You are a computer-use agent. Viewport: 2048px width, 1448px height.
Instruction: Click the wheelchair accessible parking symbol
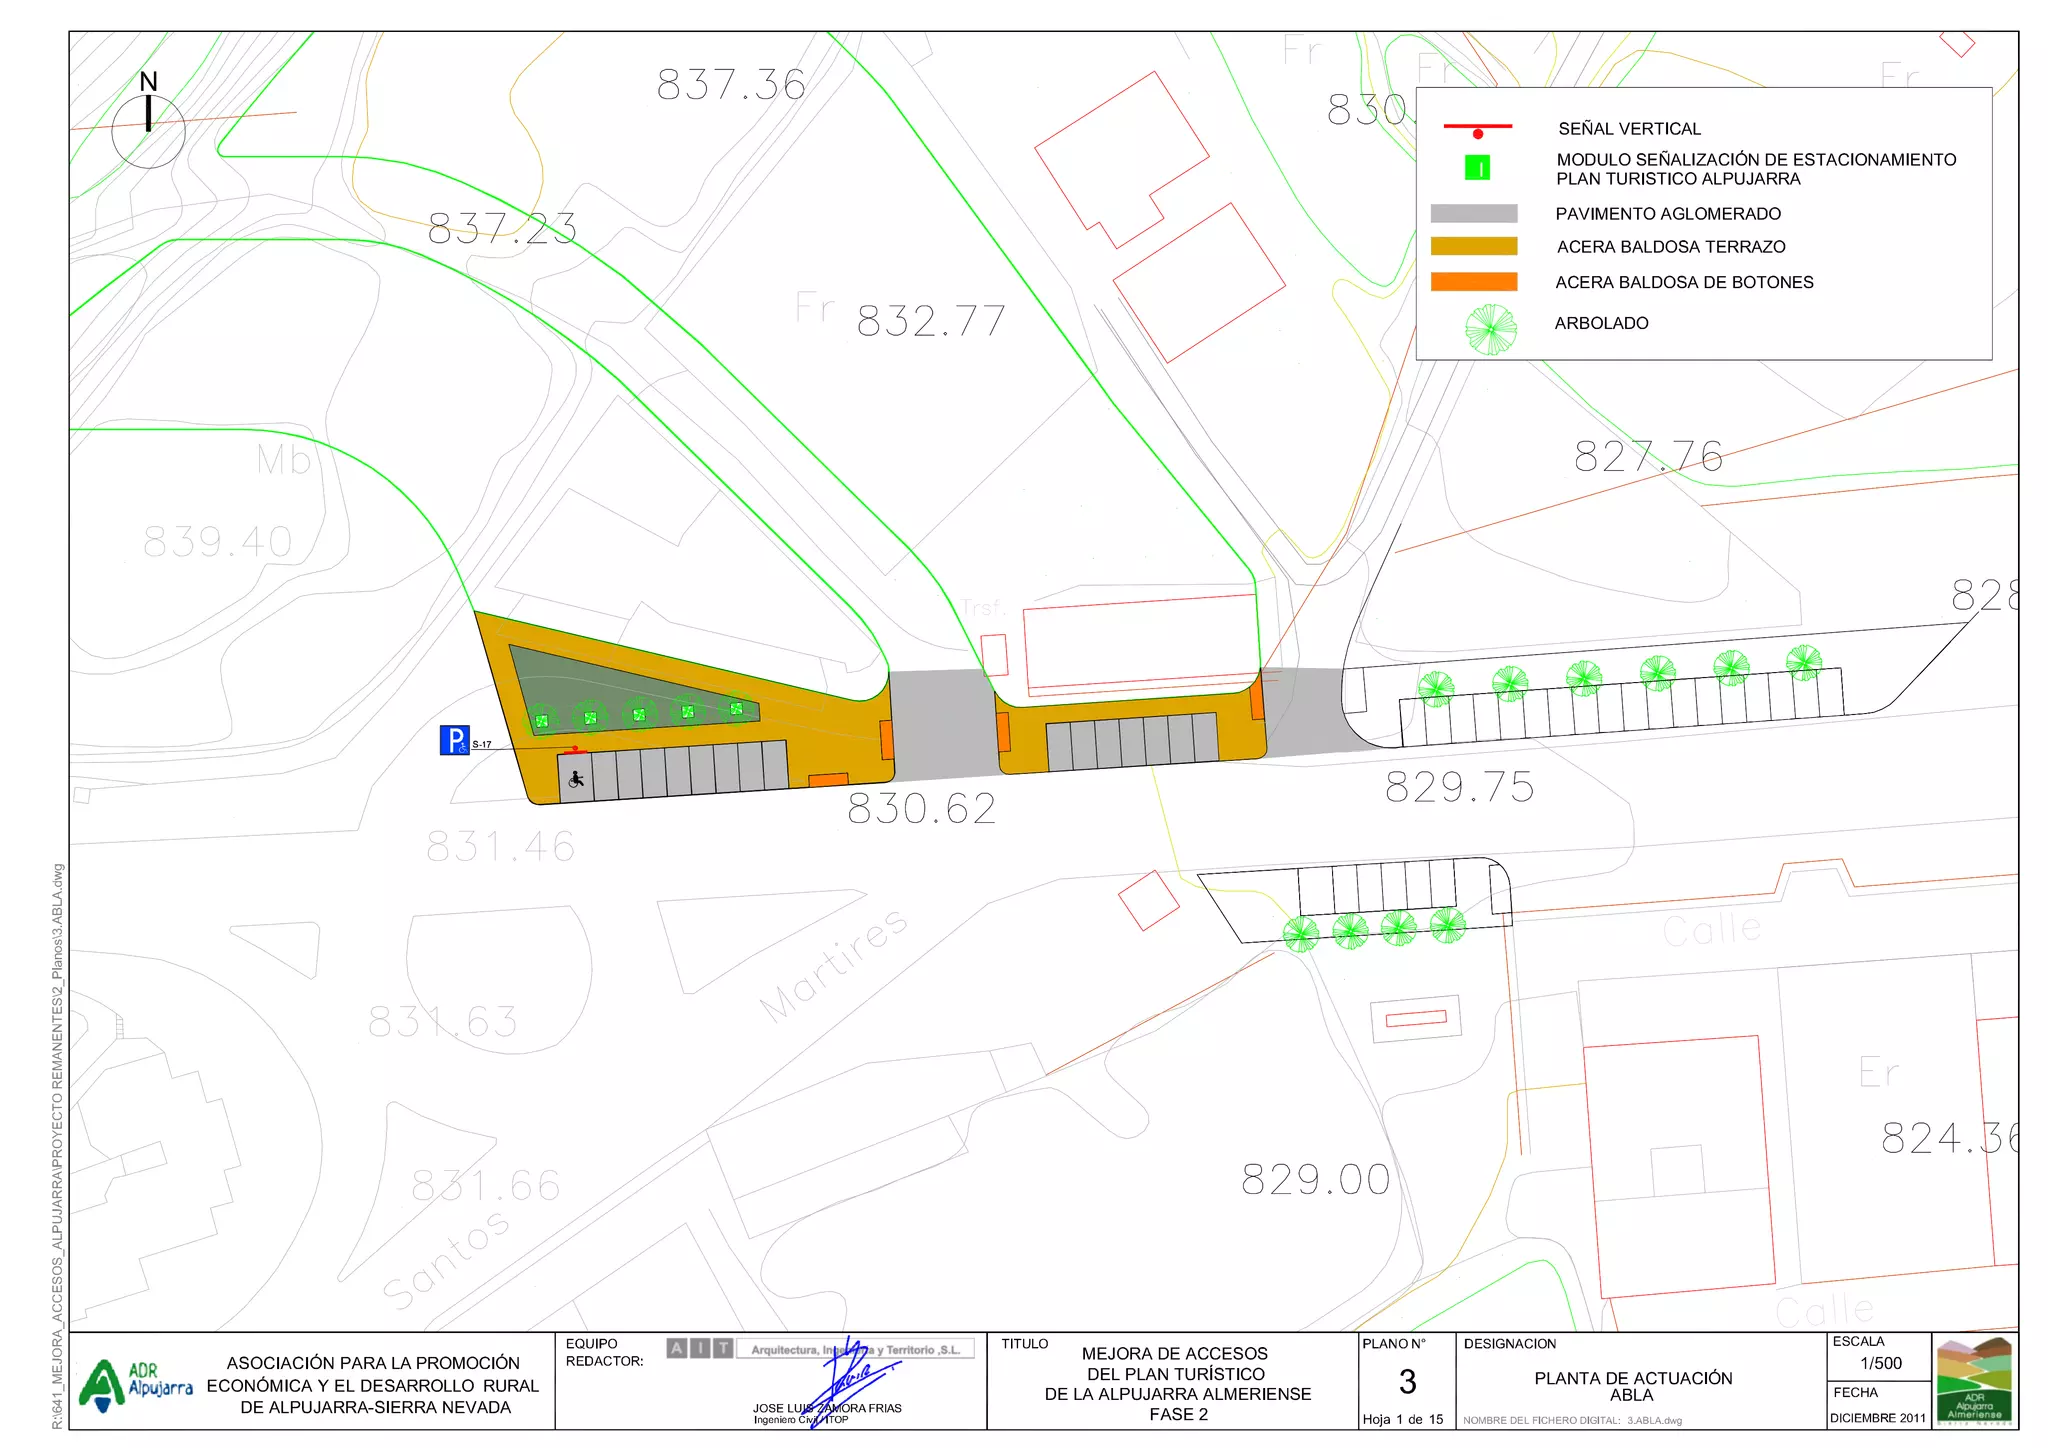576,778
